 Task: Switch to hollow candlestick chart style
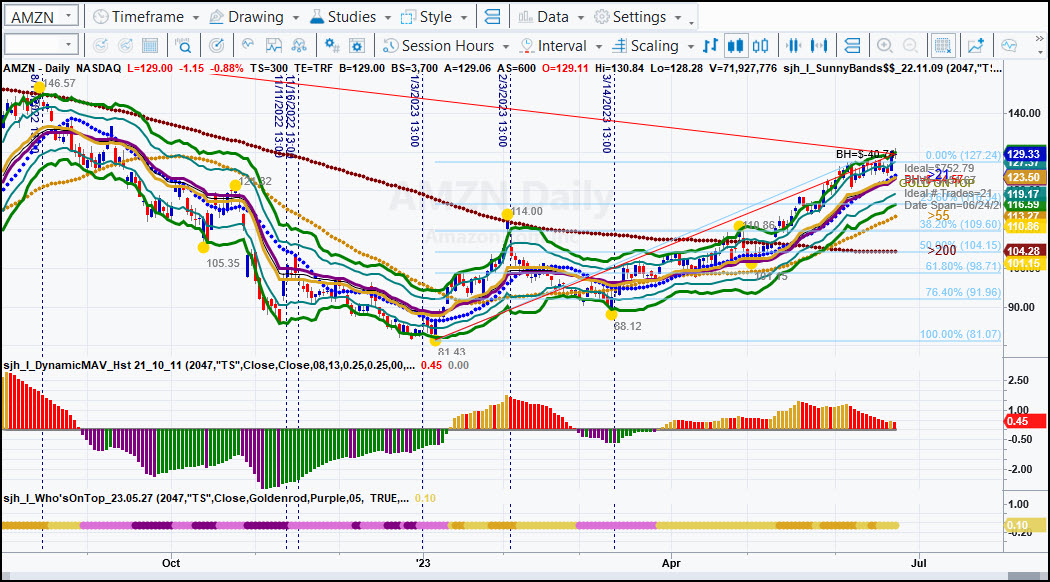(761, 46)
